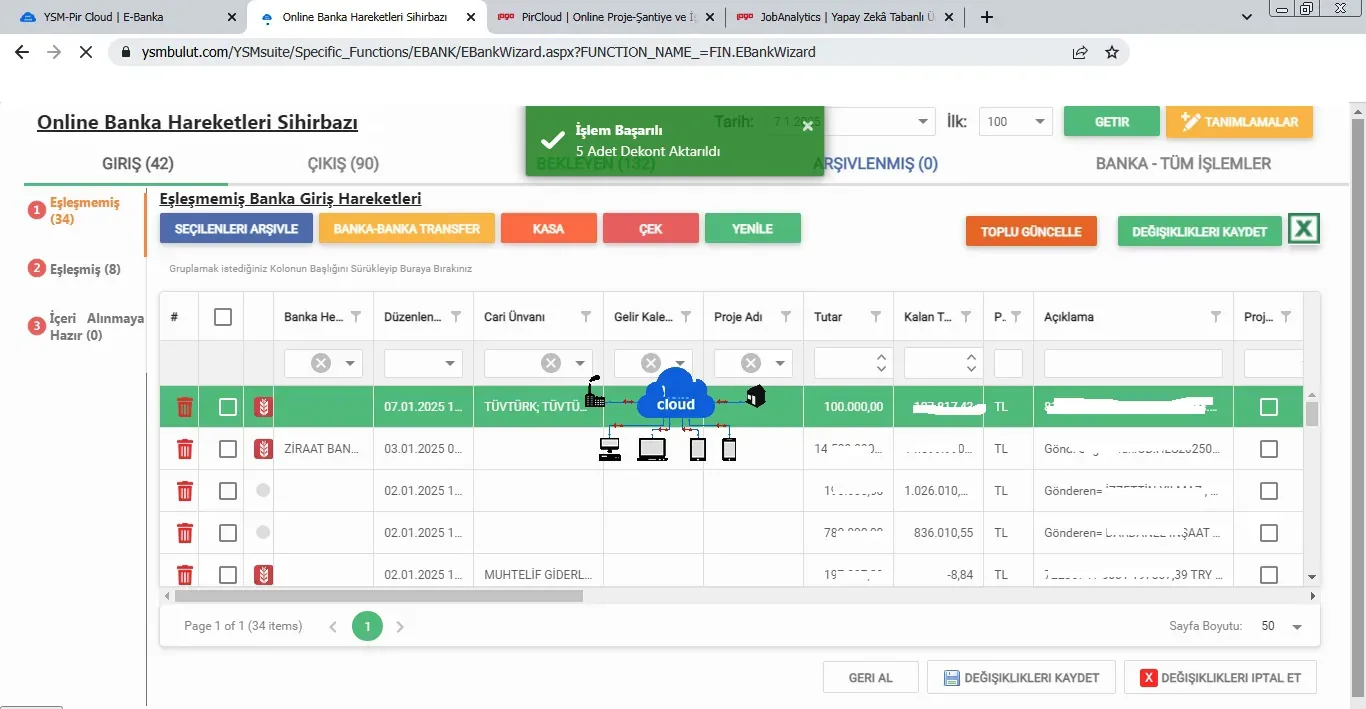Open a new browser tab
Screen dimensions: 1366x709
click(x=987, y=17)
